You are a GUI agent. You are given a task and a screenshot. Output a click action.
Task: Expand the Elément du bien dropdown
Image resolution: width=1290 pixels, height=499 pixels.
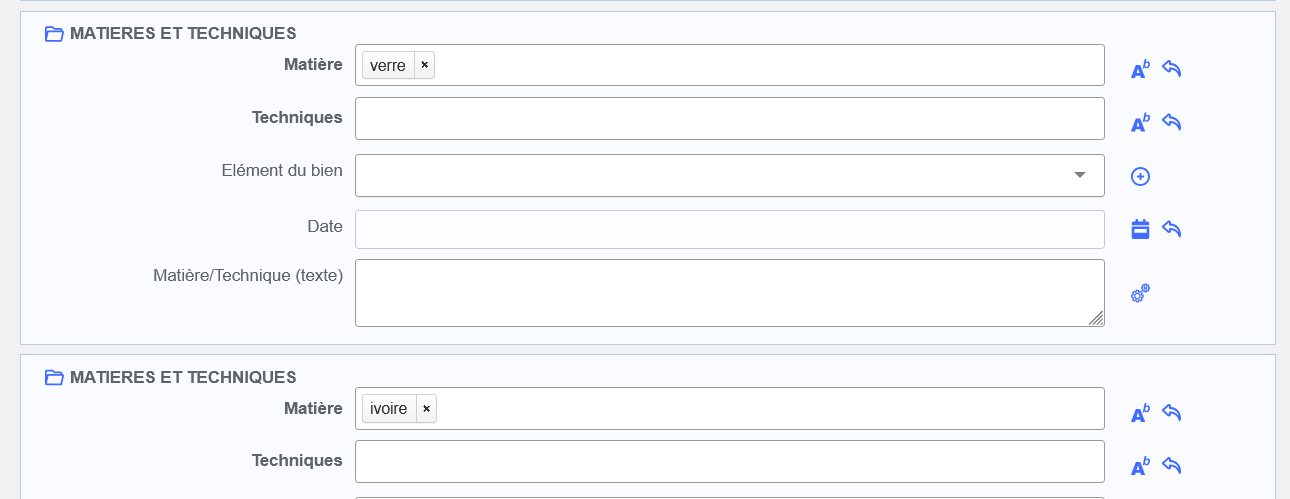1079,175
